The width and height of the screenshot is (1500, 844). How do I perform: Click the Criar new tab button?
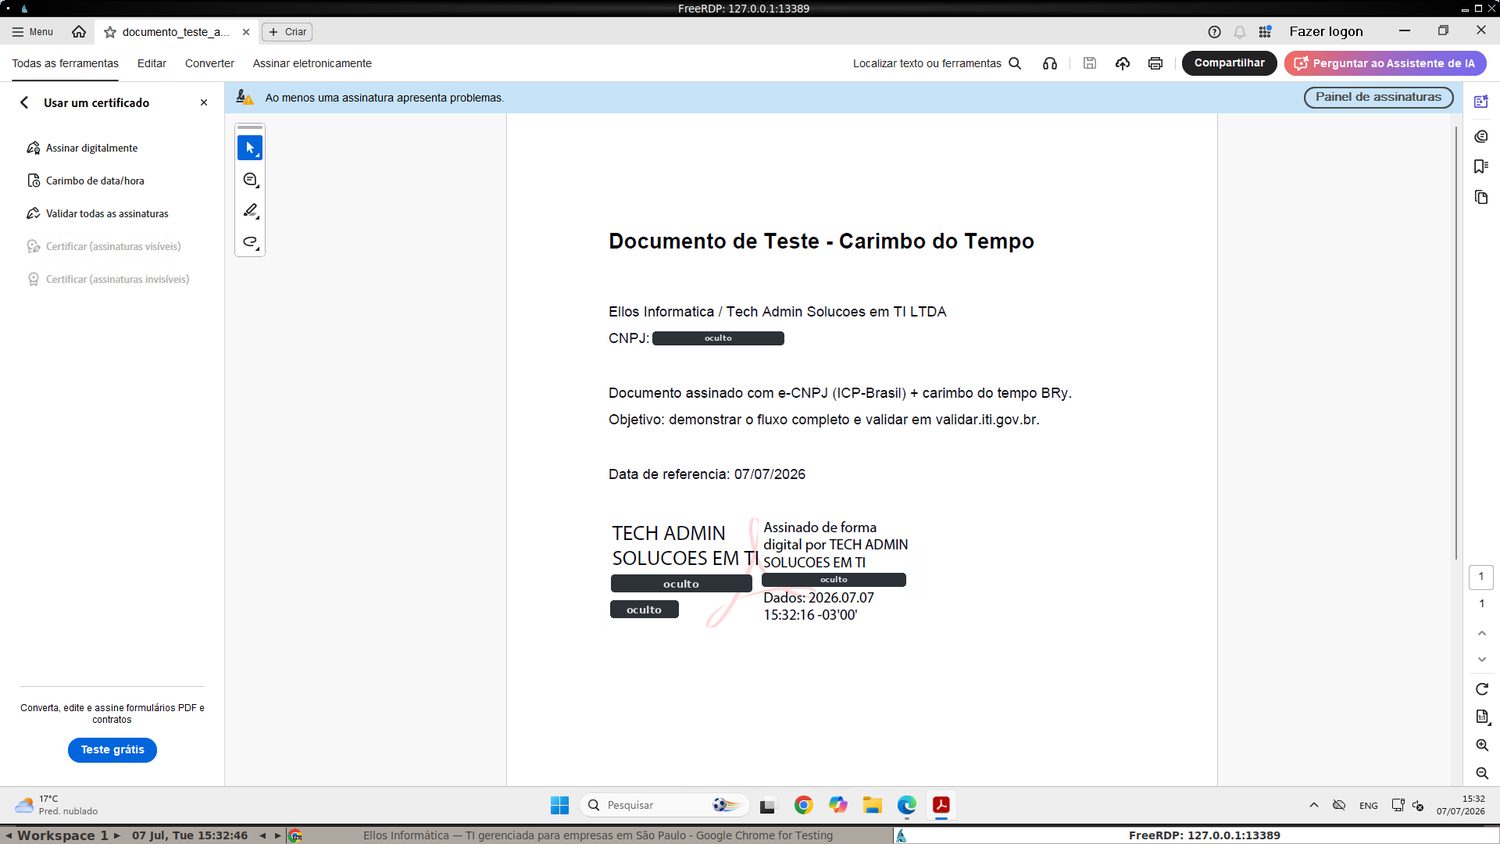coord(287,32)
